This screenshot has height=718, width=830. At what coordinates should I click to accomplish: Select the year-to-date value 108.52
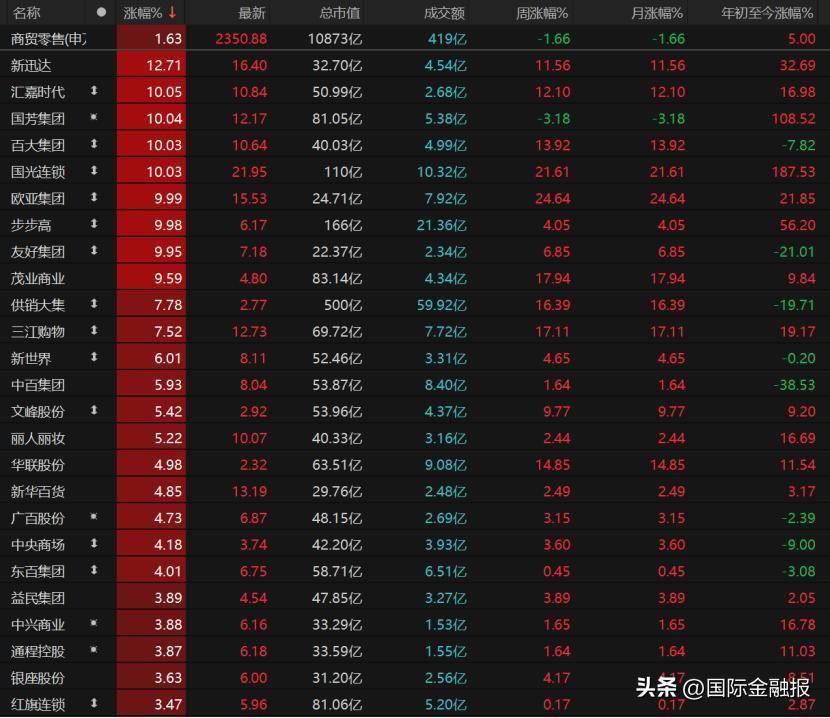click(793, 119)
